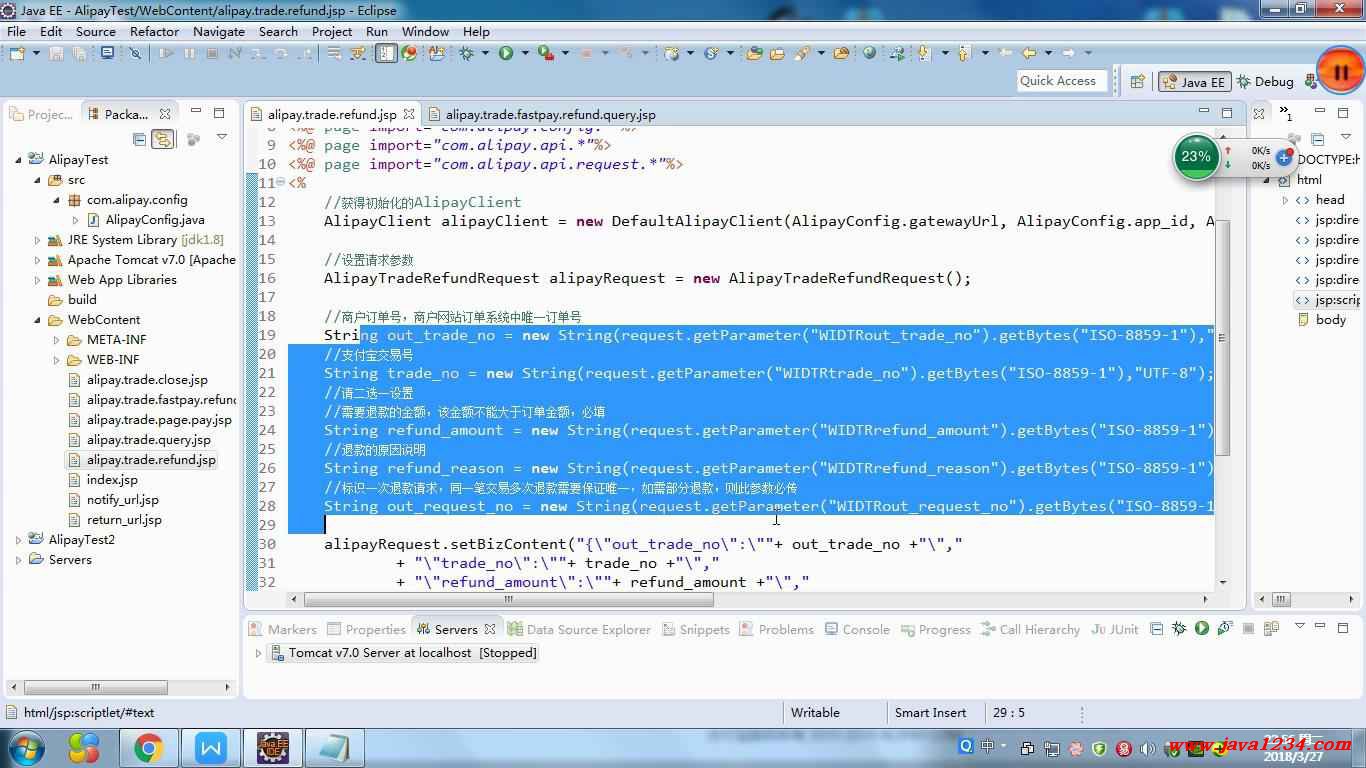The height and width of the screenshot is (768, 1366).
Task: Click the red pause recording button
Action: pos(1340,72)
